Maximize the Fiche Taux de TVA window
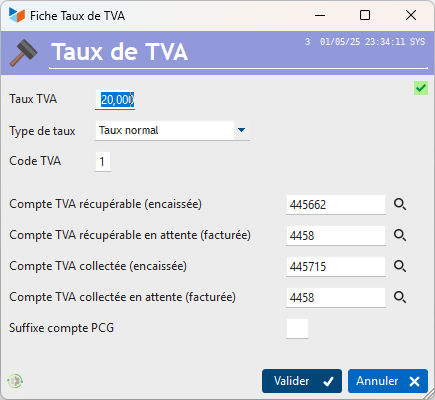 tap(365, 15)
